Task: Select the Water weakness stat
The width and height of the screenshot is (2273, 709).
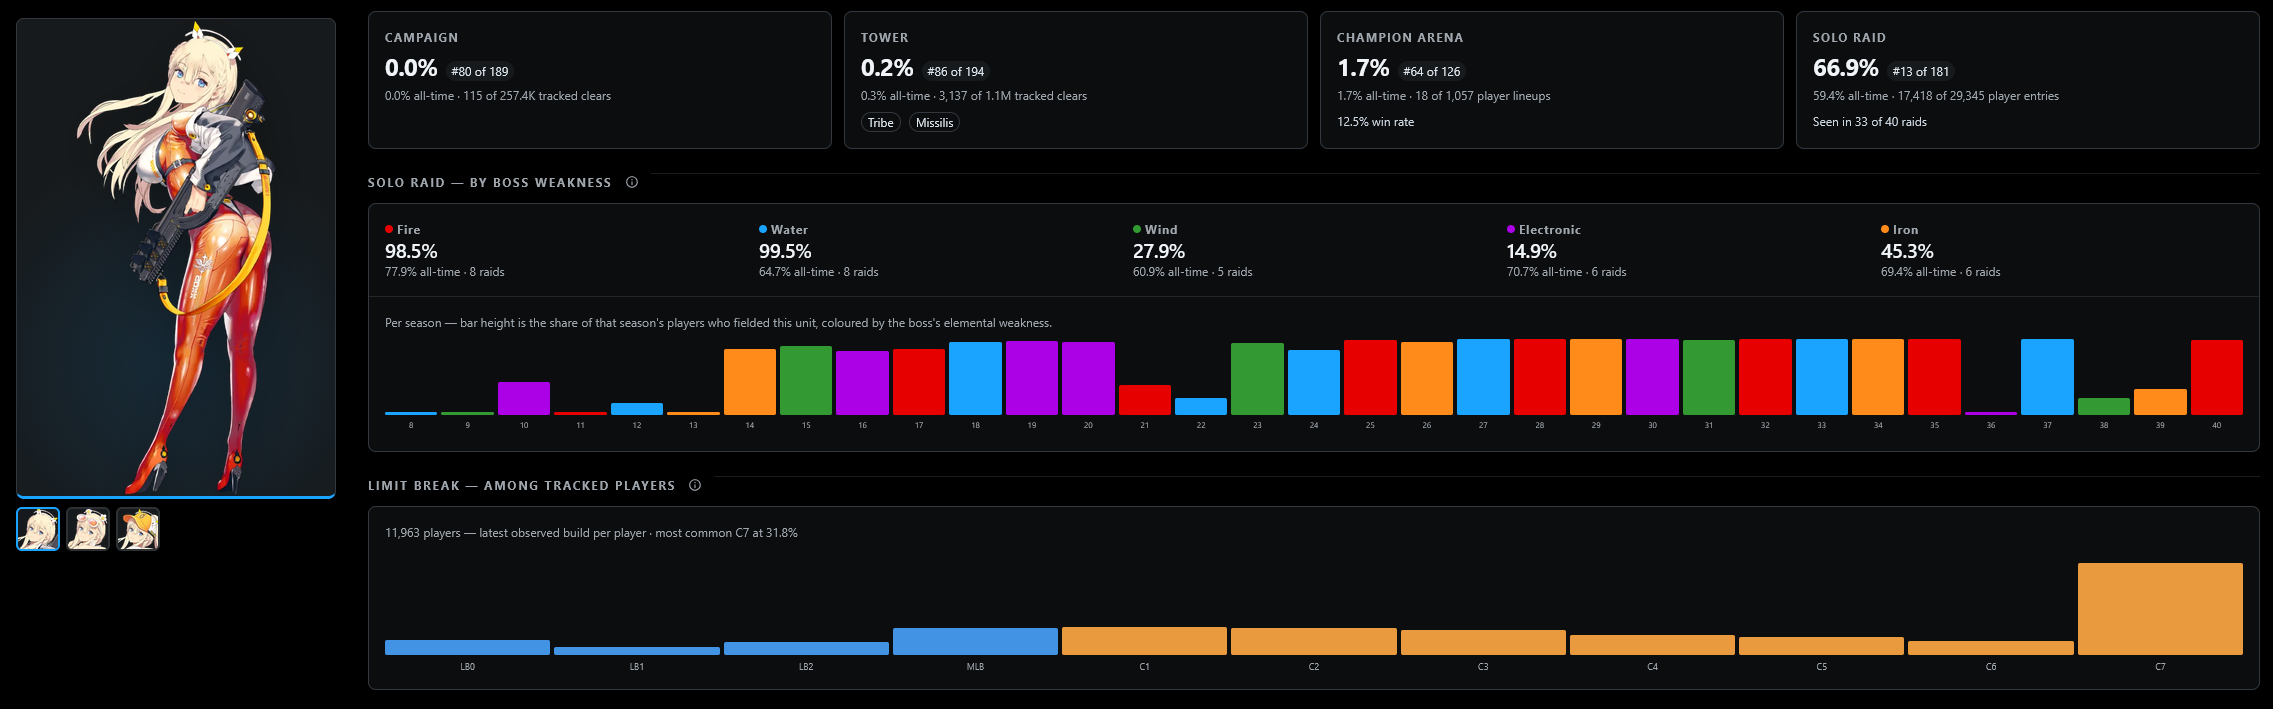Action: [819, 250]
